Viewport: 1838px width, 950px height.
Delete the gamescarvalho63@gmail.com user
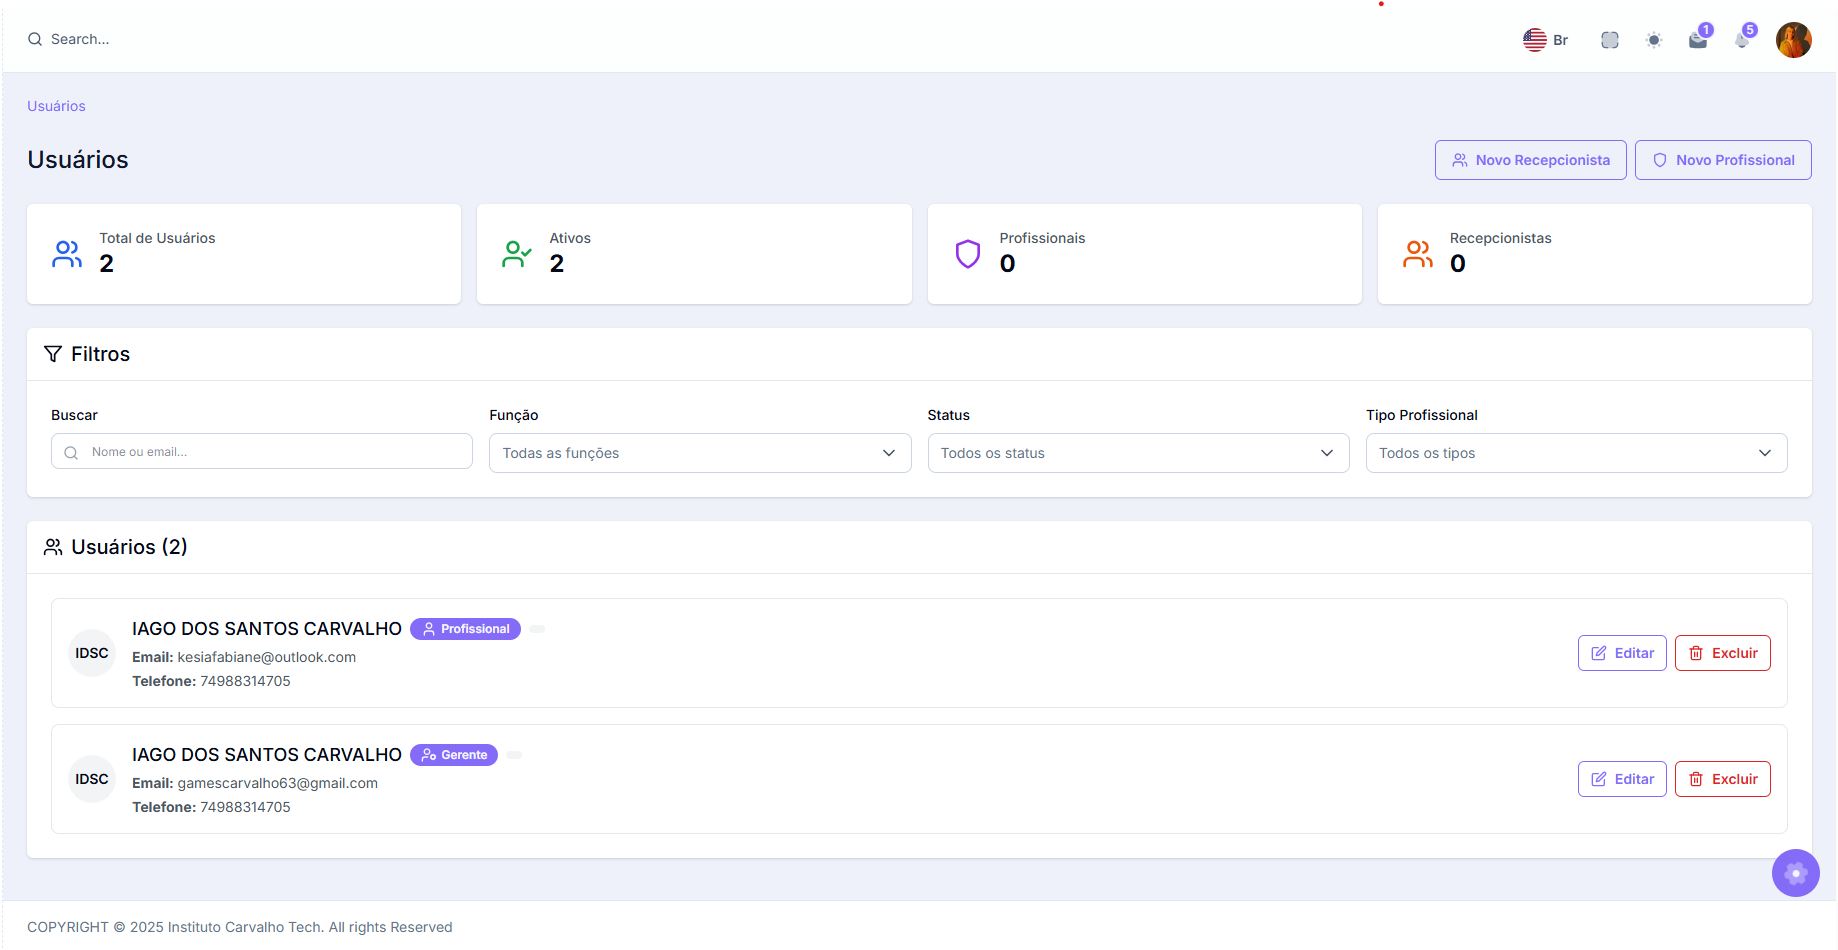pos(1722,779)
